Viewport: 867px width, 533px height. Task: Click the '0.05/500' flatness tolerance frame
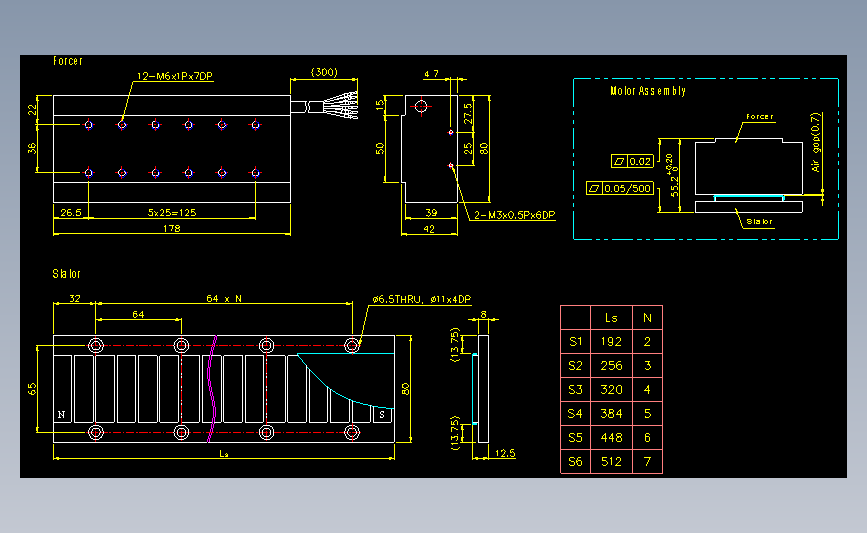coord(620,189)
